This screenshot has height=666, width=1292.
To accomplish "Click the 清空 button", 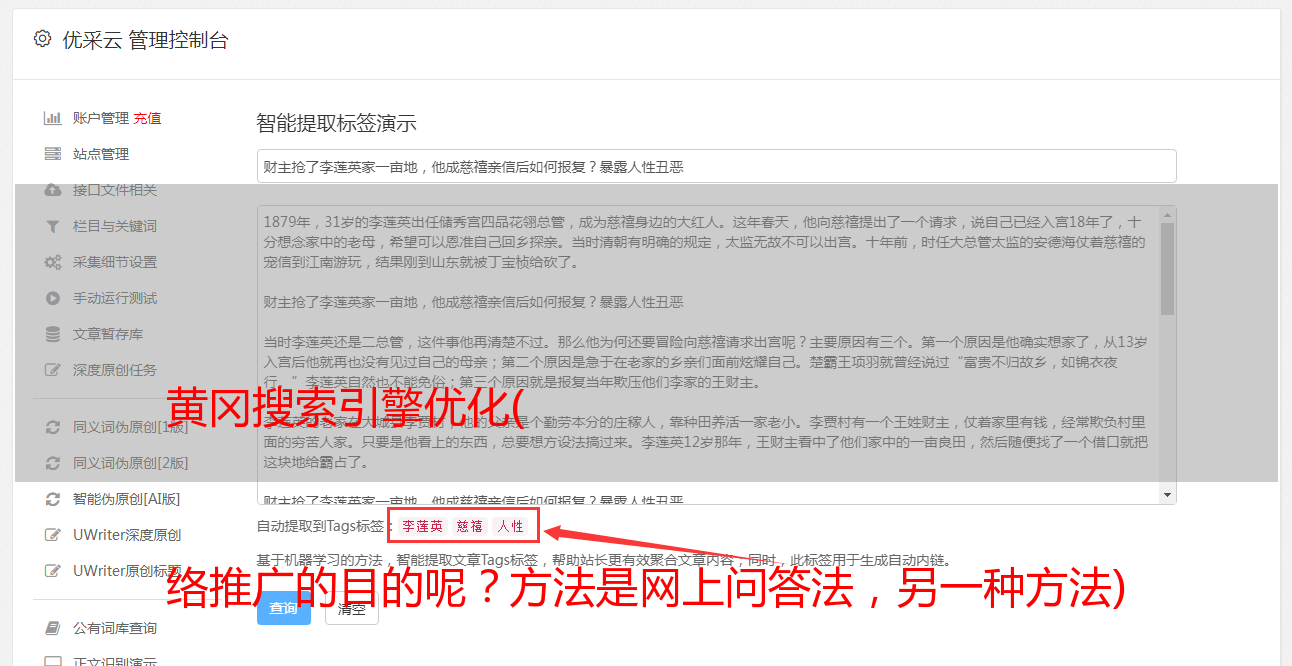I will pyautogui.click(x=352, y=608).
